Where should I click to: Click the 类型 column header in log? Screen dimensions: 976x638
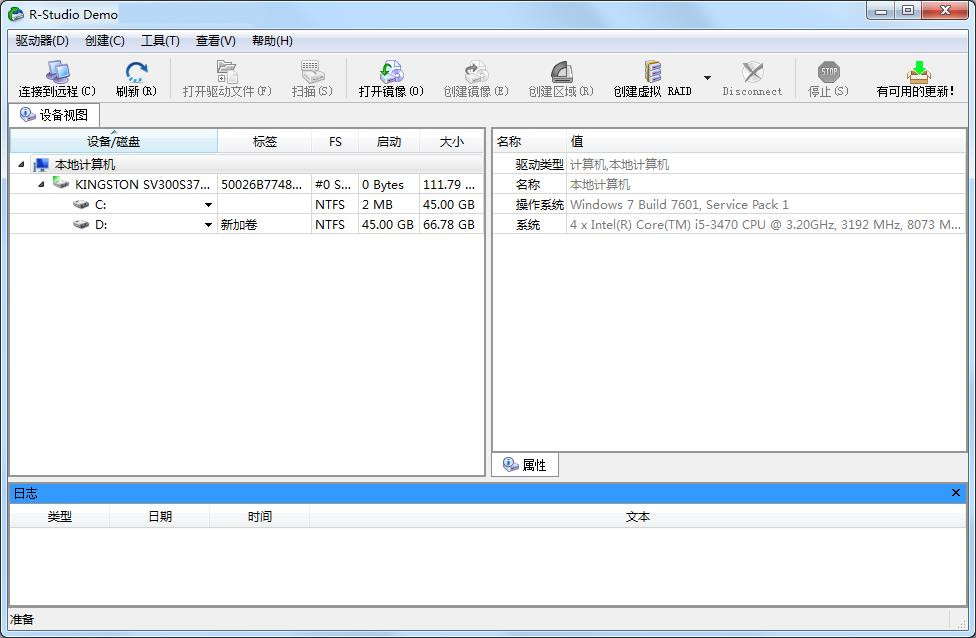click(x=60, y=517)
